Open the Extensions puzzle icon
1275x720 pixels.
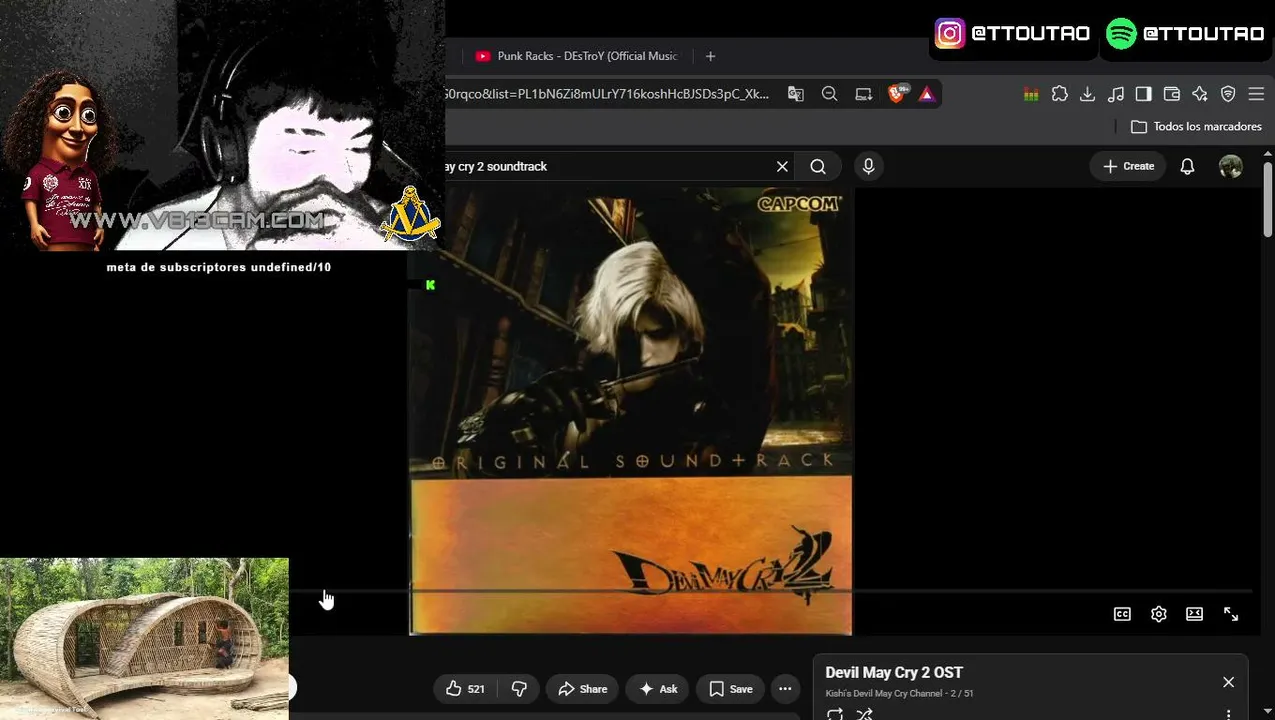[1060, 94]
